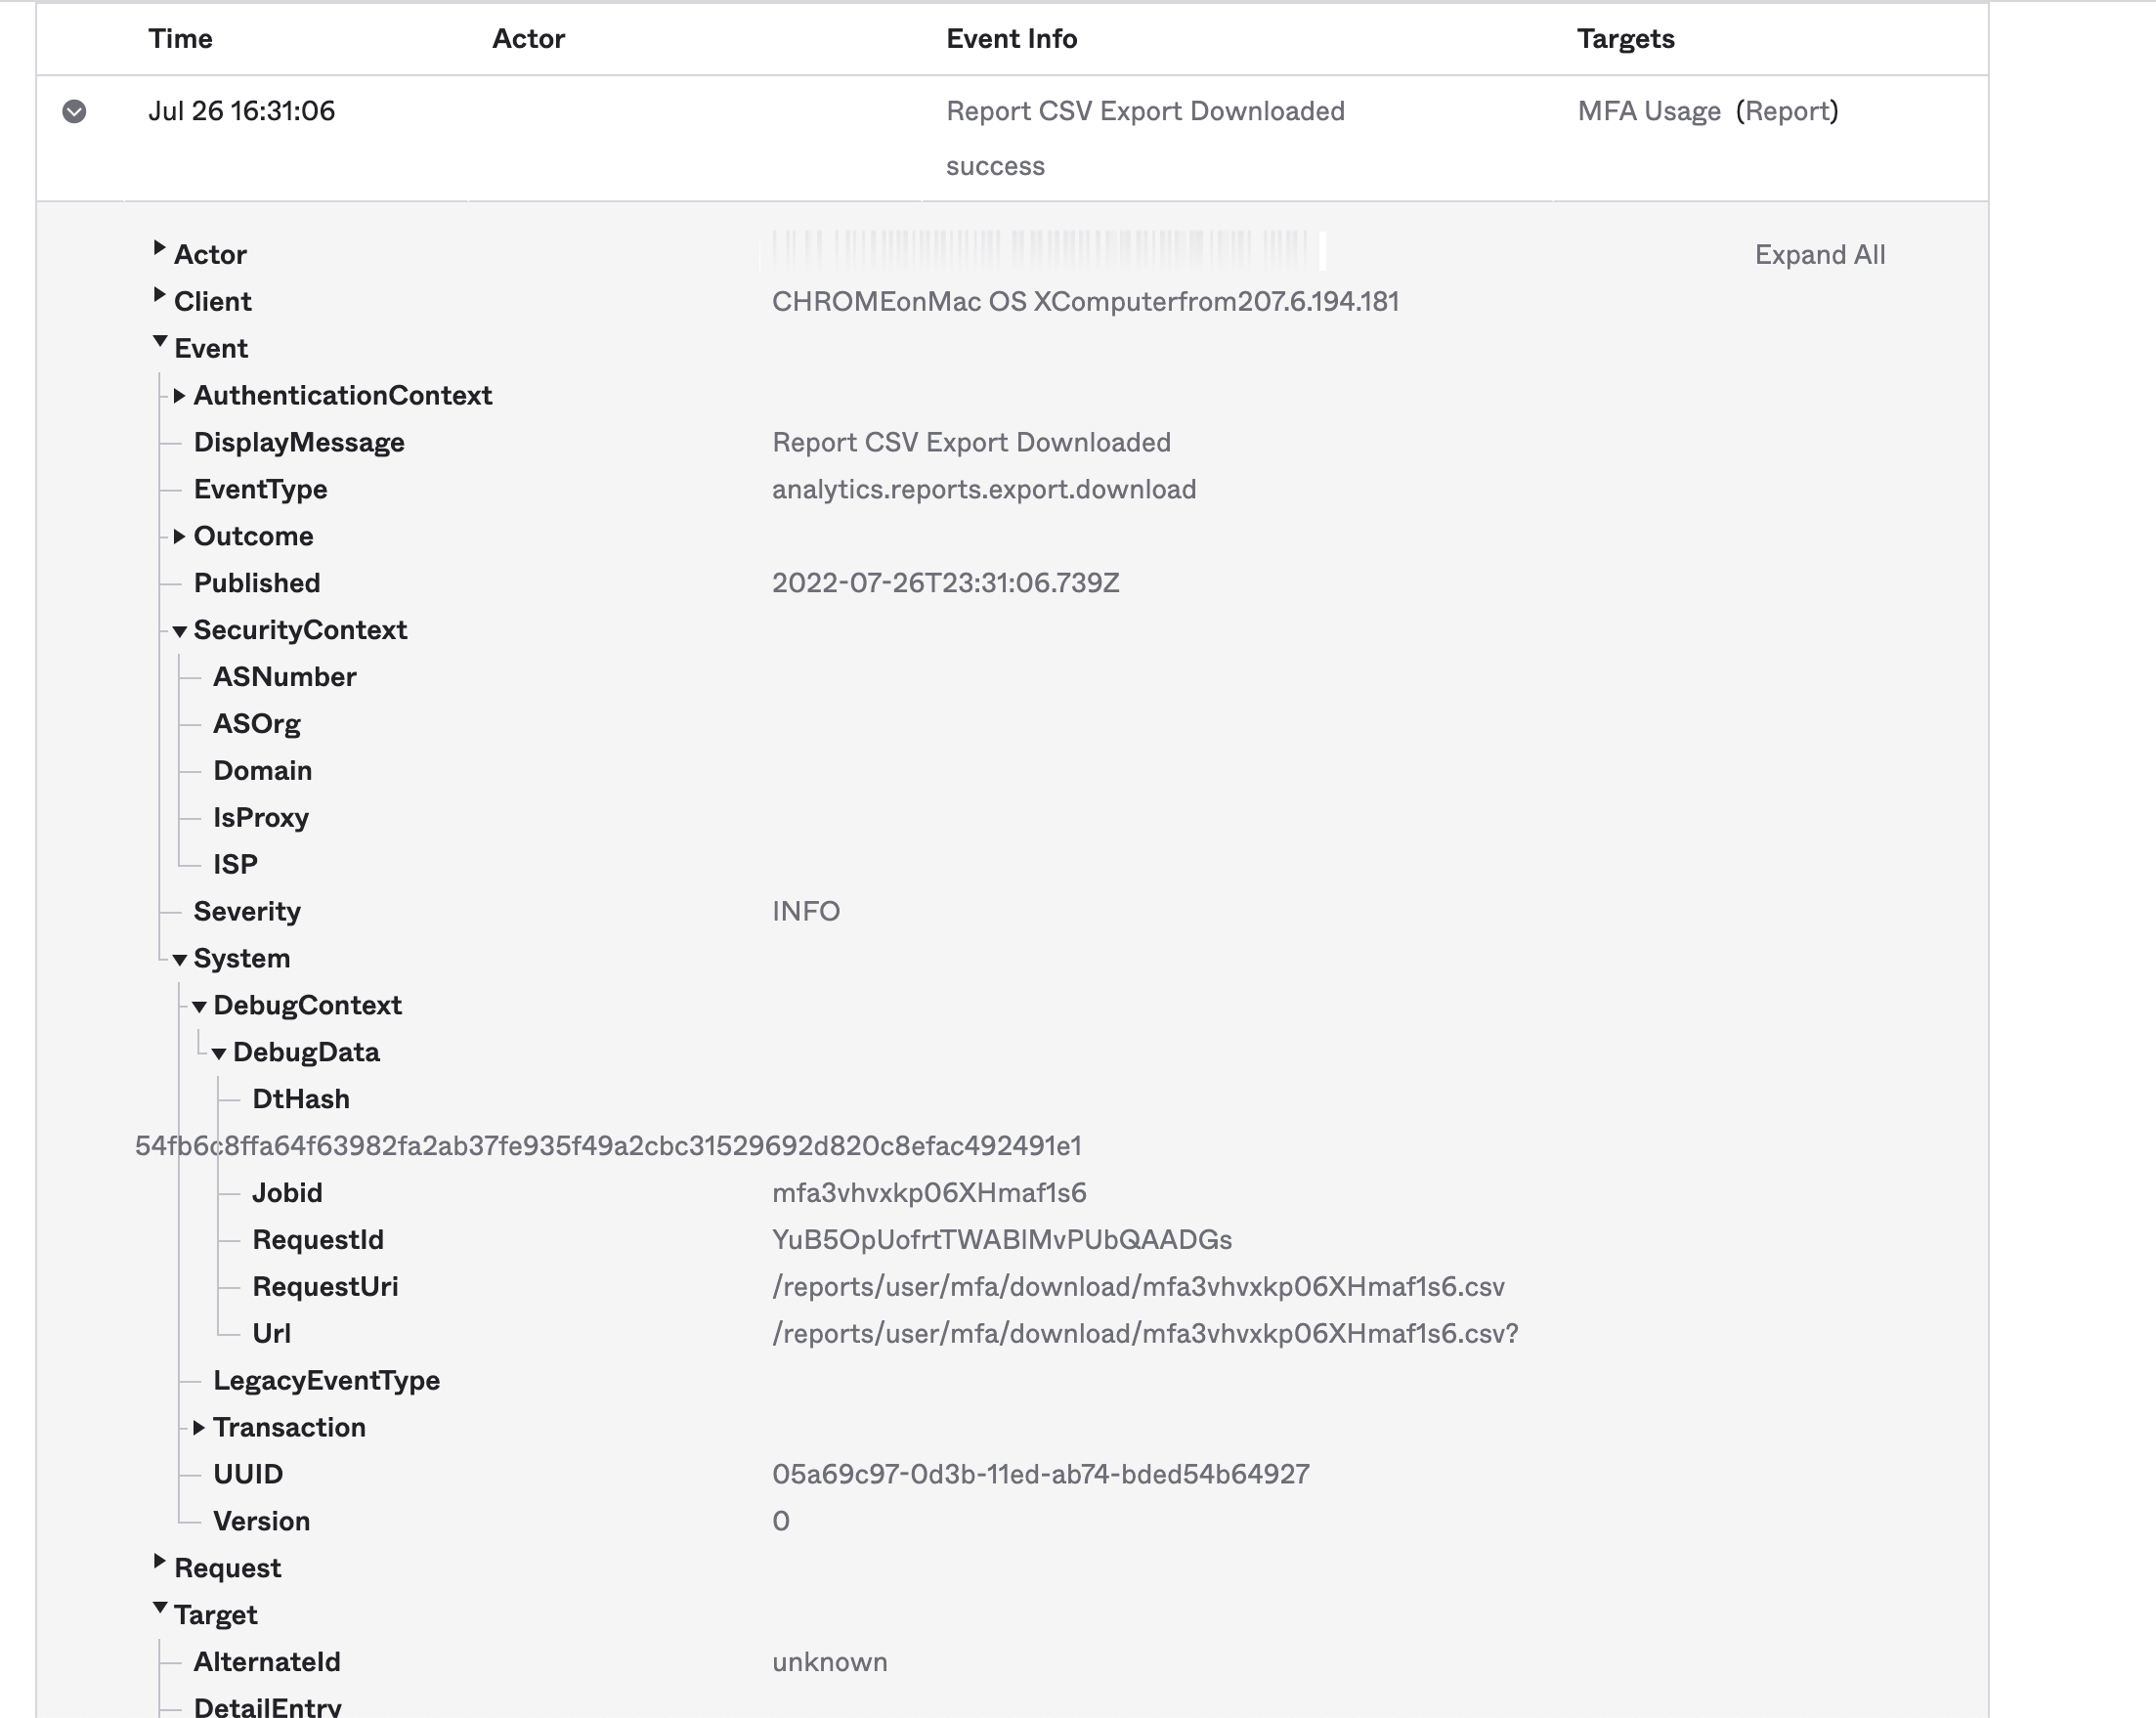Click the Expand All link
The width and height of the screenshot is (2156, 1718).
(x=1820, y=255)
